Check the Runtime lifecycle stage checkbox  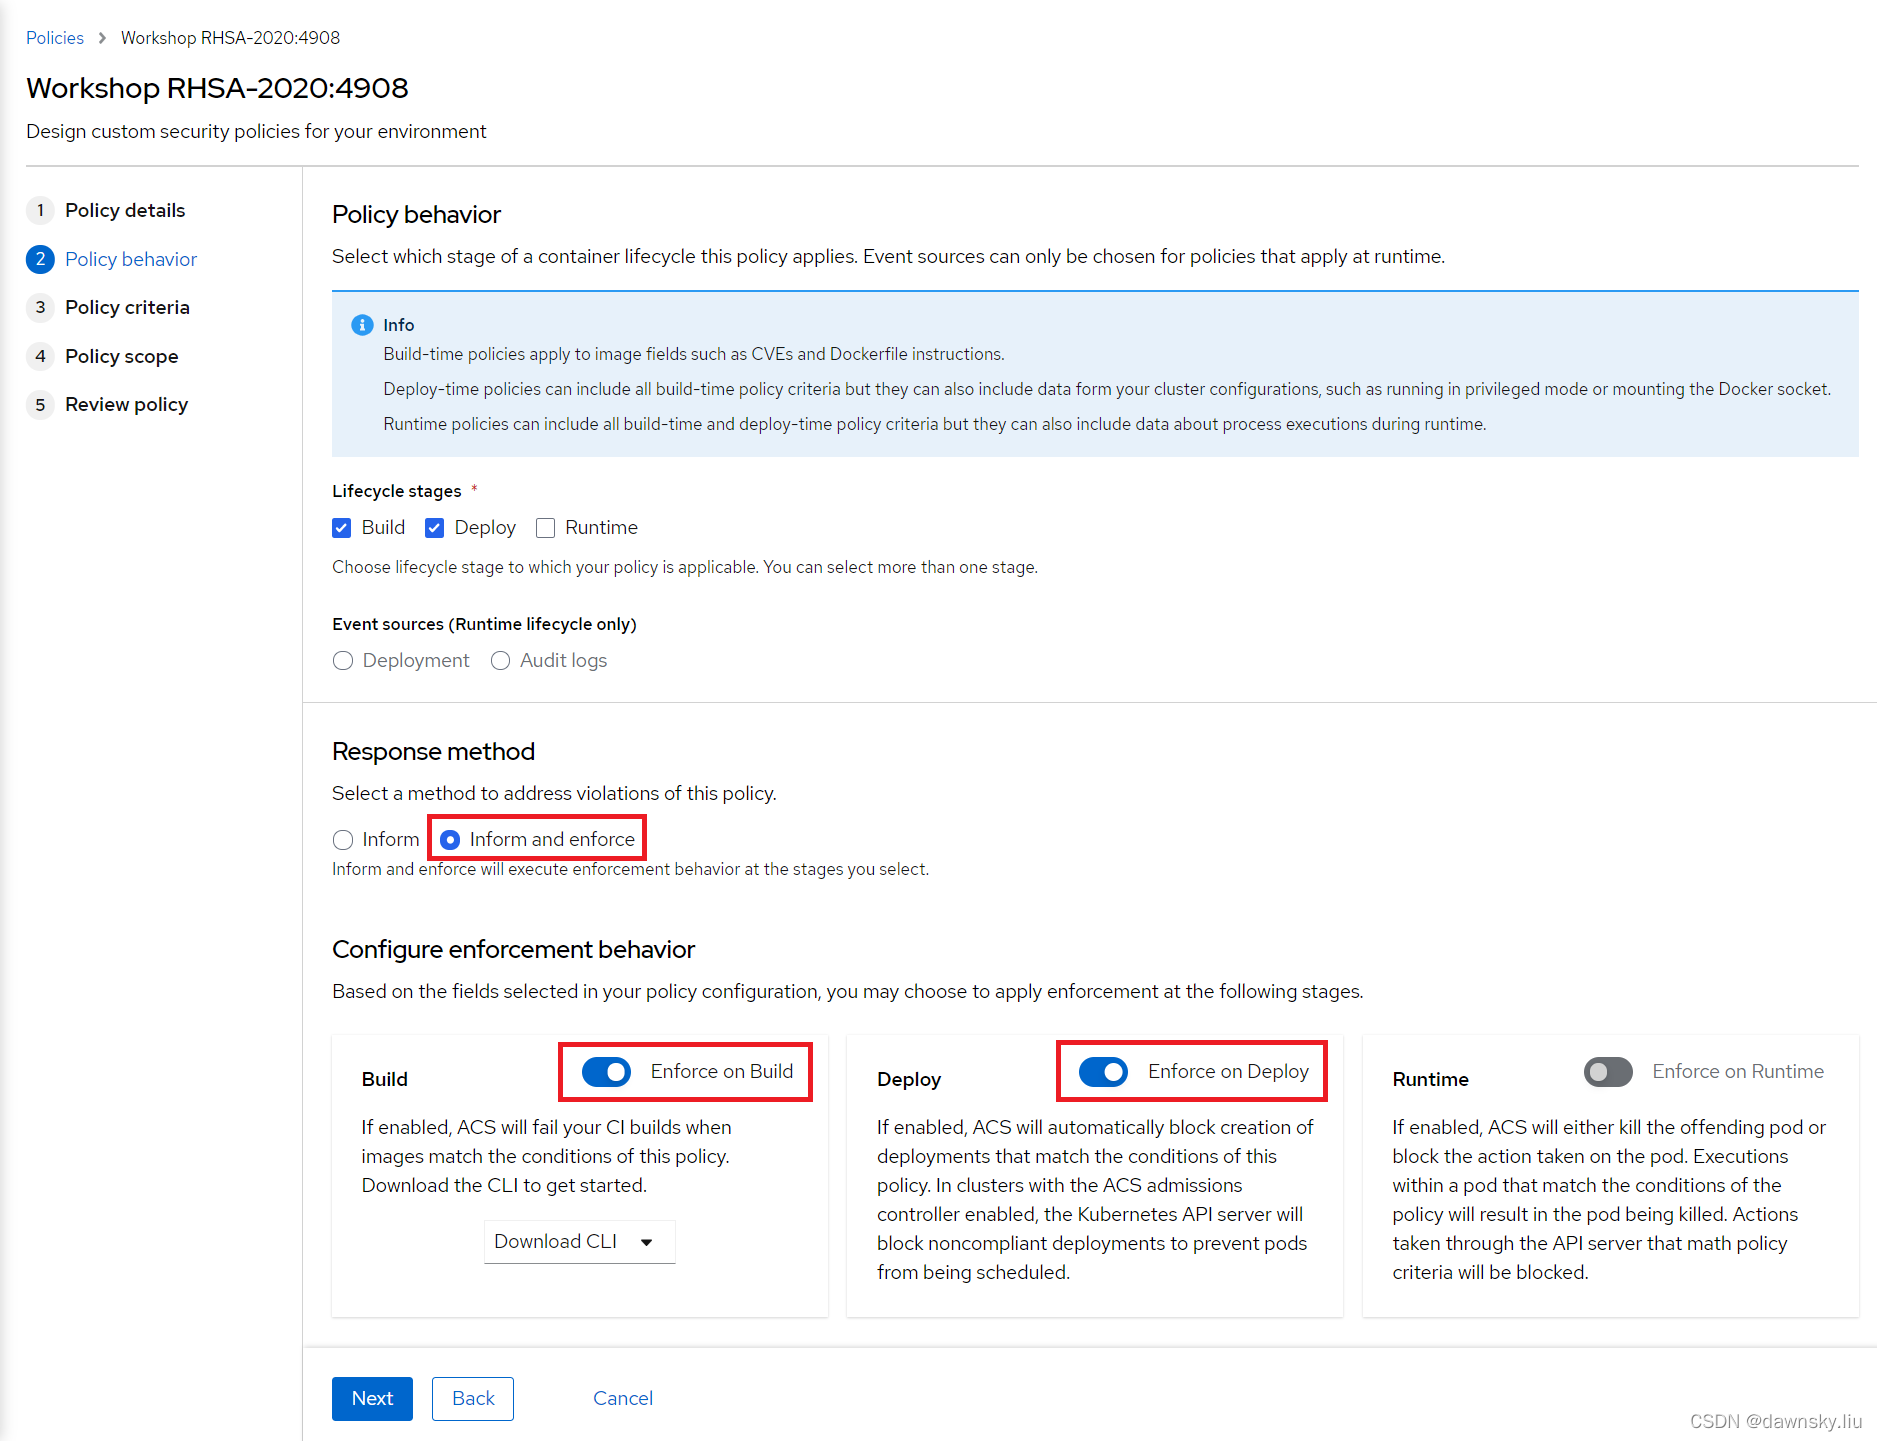pos(545,528)
